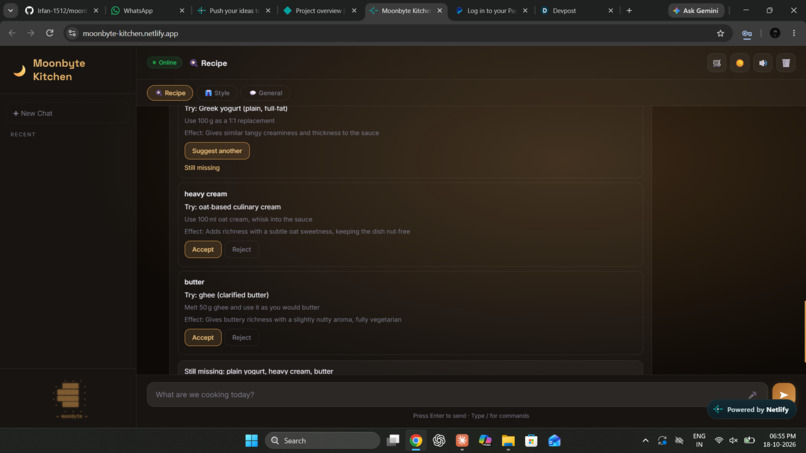806x453 pixels.
Task: Click the Chrome taskbar icon
Action: tap(416, 441)
